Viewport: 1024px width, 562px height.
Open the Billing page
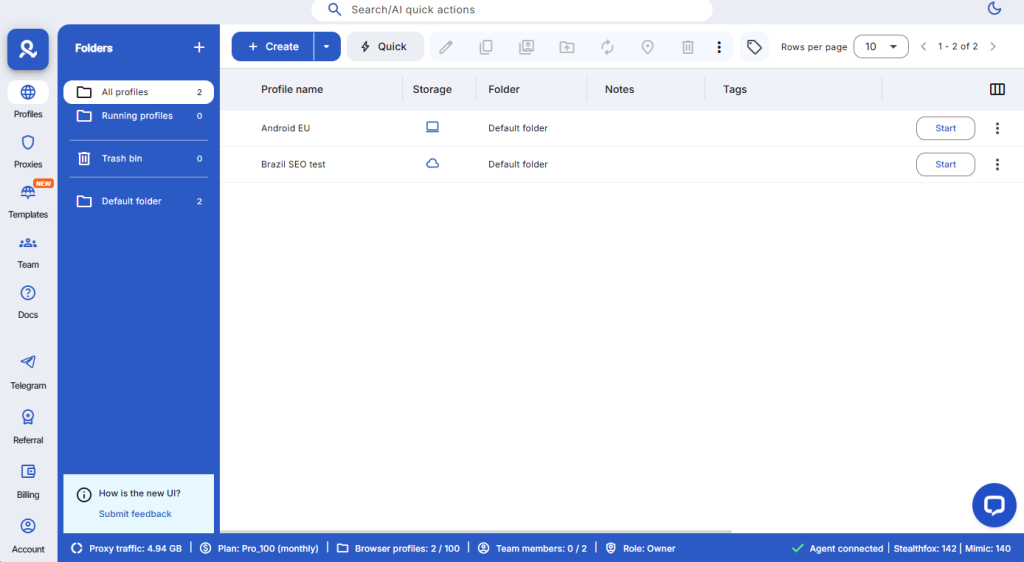point(28,480)
